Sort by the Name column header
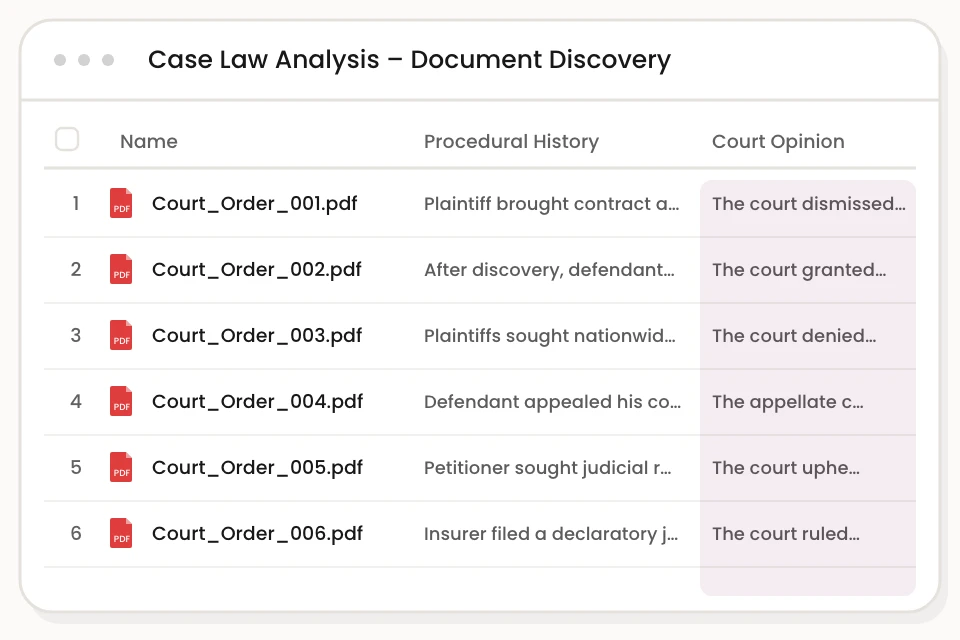Screen dimensions: 960x640 [149, 141]
